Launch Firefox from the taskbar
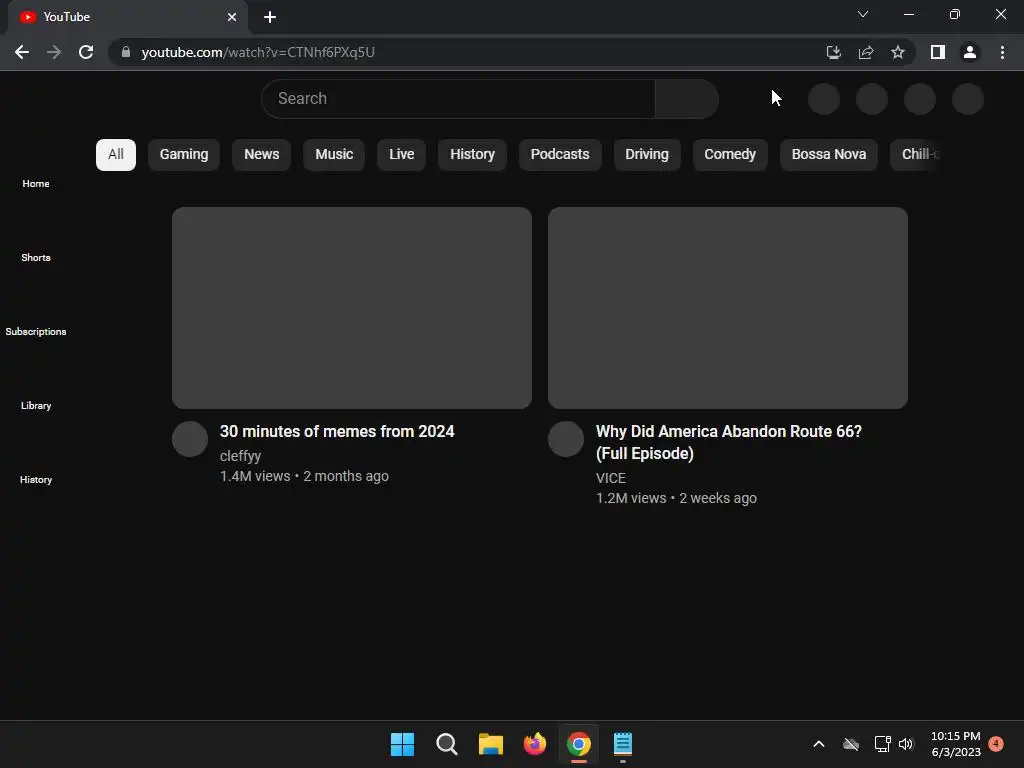This screenshot has width=1024, height=768. pos(535,744)
